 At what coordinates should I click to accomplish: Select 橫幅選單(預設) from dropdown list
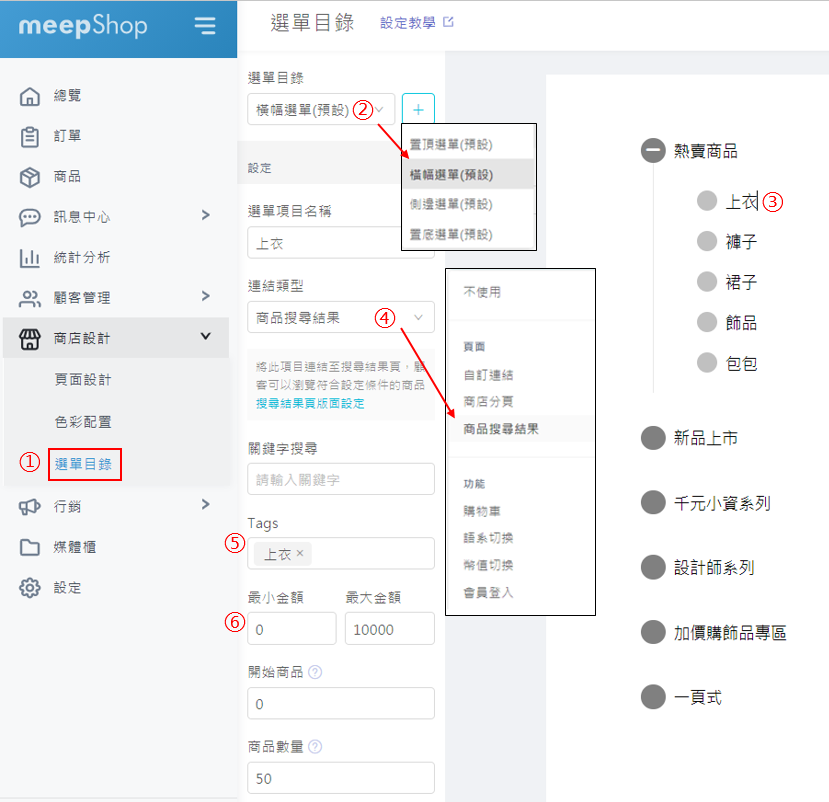(x=451, y=174)
